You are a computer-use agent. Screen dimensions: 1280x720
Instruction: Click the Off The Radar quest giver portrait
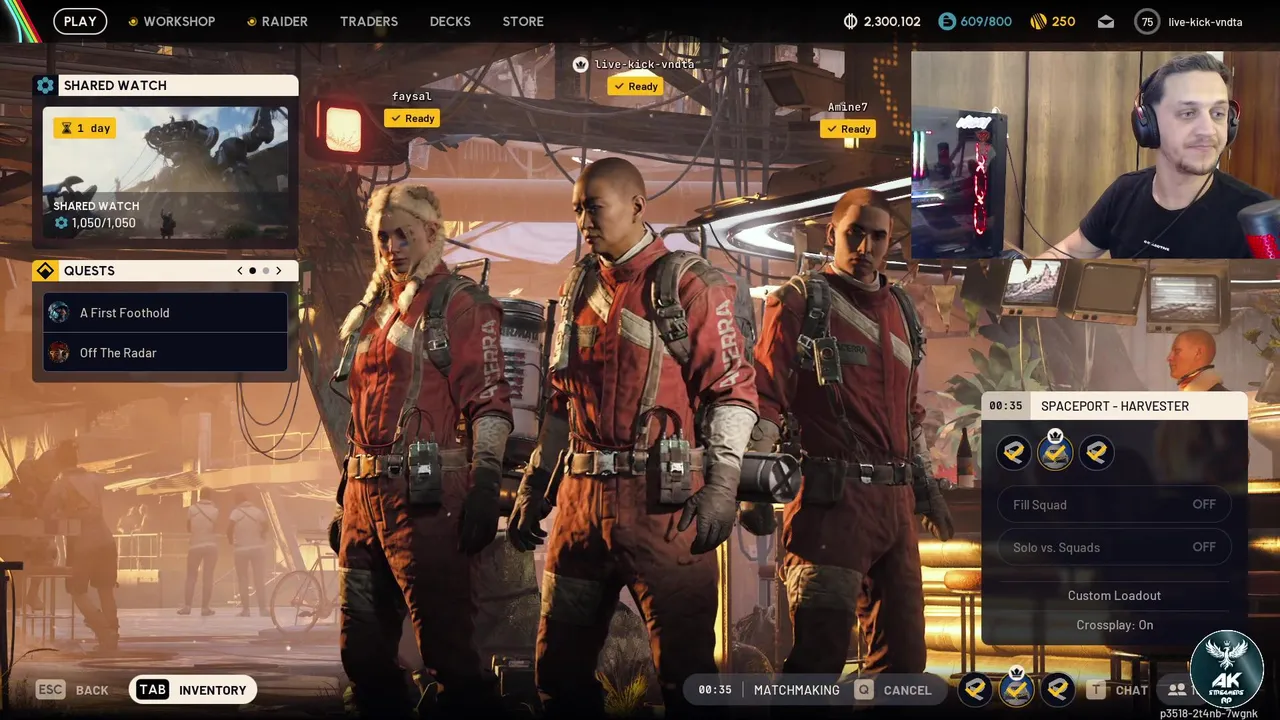click(x=59, y=352)
